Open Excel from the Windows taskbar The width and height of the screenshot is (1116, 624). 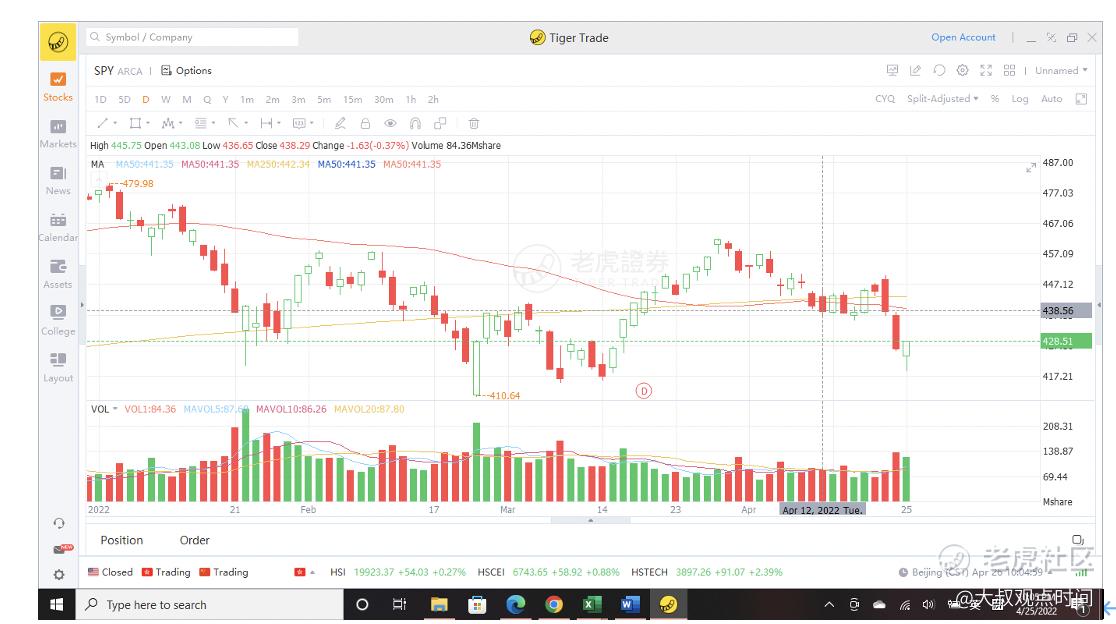coord(590,605)
